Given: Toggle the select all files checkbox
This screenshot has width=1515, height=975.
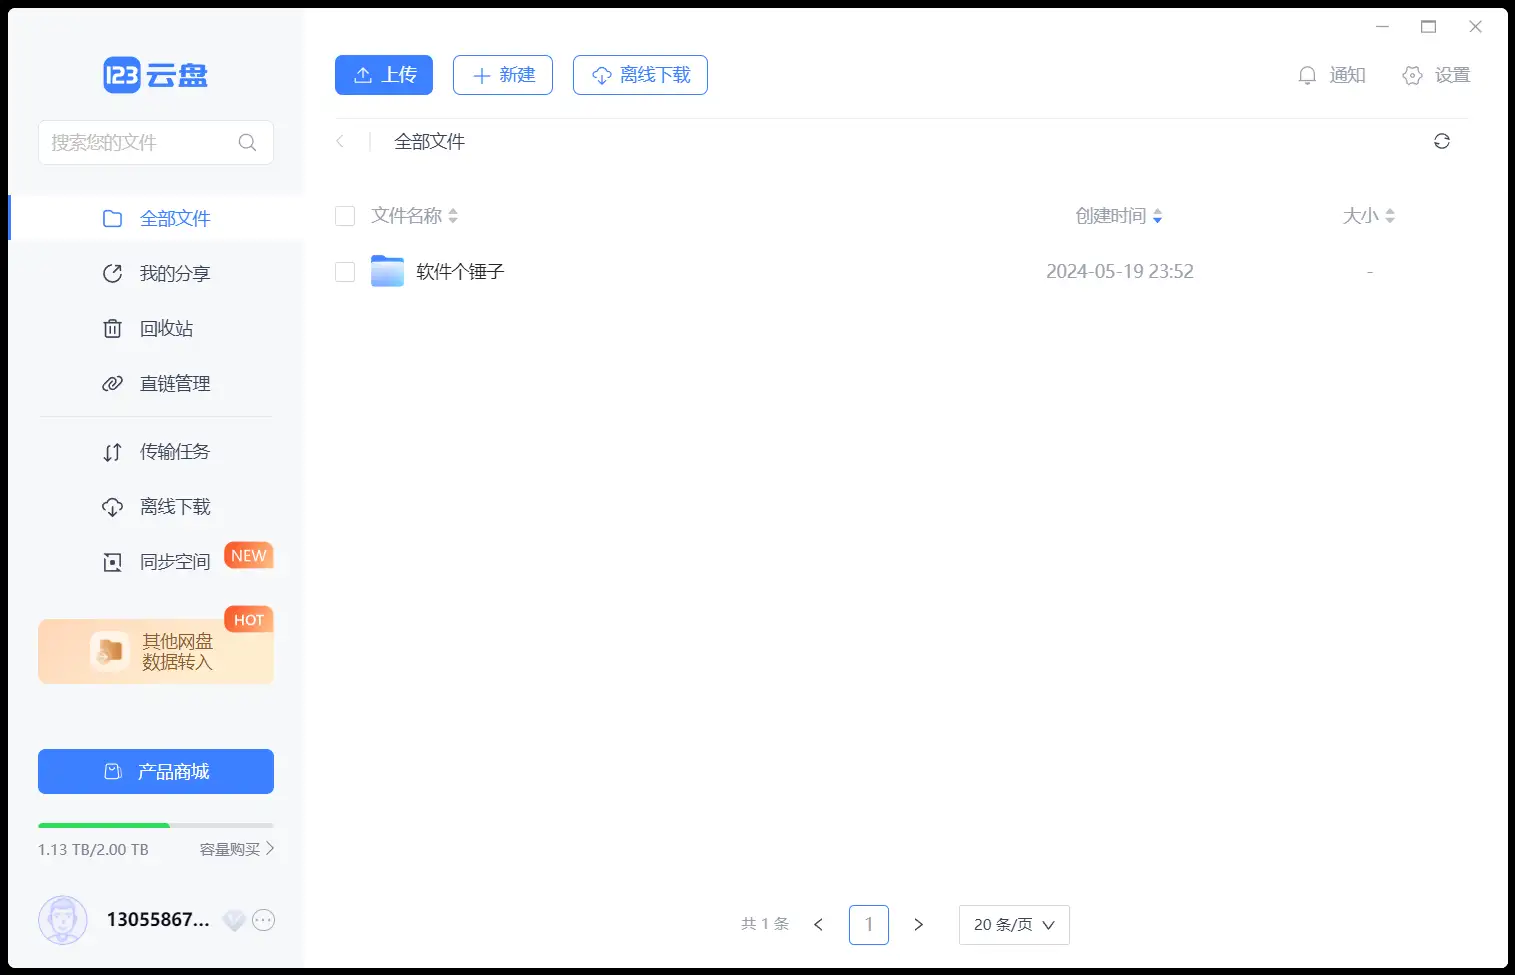Looking at the screenshot, I should pos(345,216).
